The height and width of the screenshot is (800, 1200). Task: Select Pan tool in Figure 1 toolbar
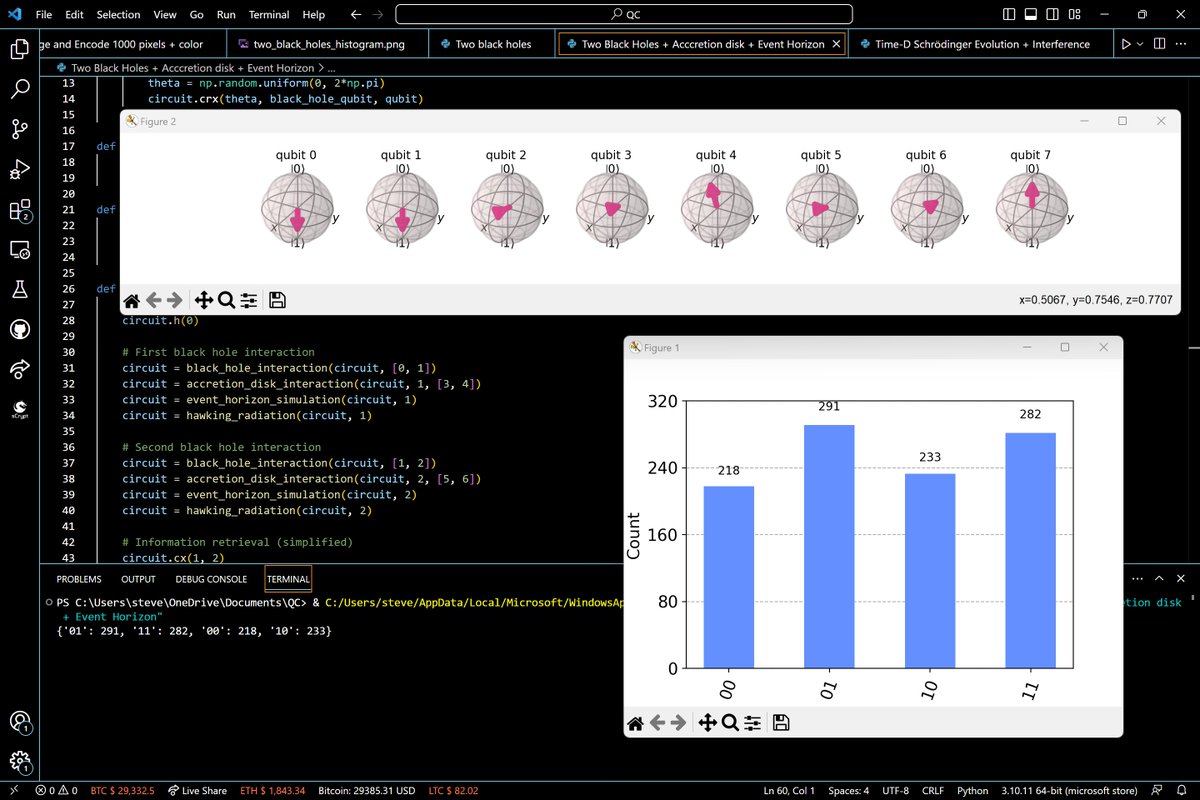pos(706,722)
